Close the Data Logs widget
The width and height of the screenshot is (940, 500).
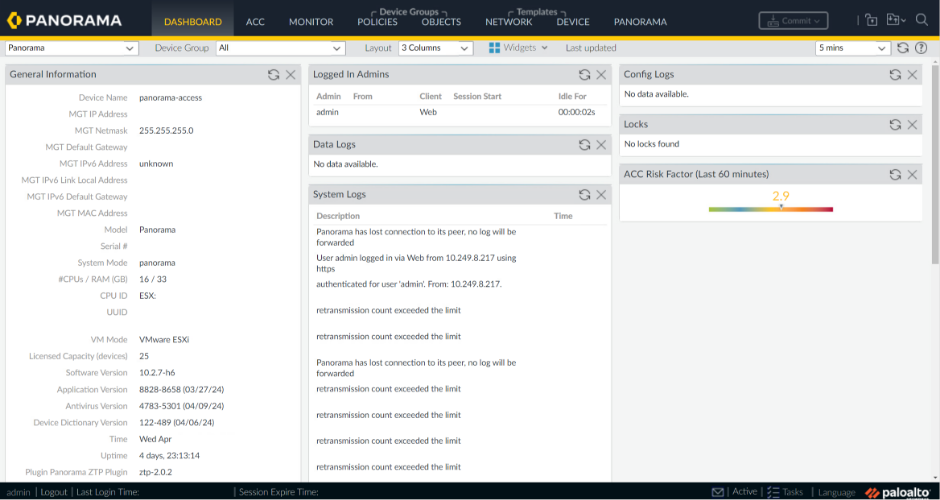(x=601, y=144)
